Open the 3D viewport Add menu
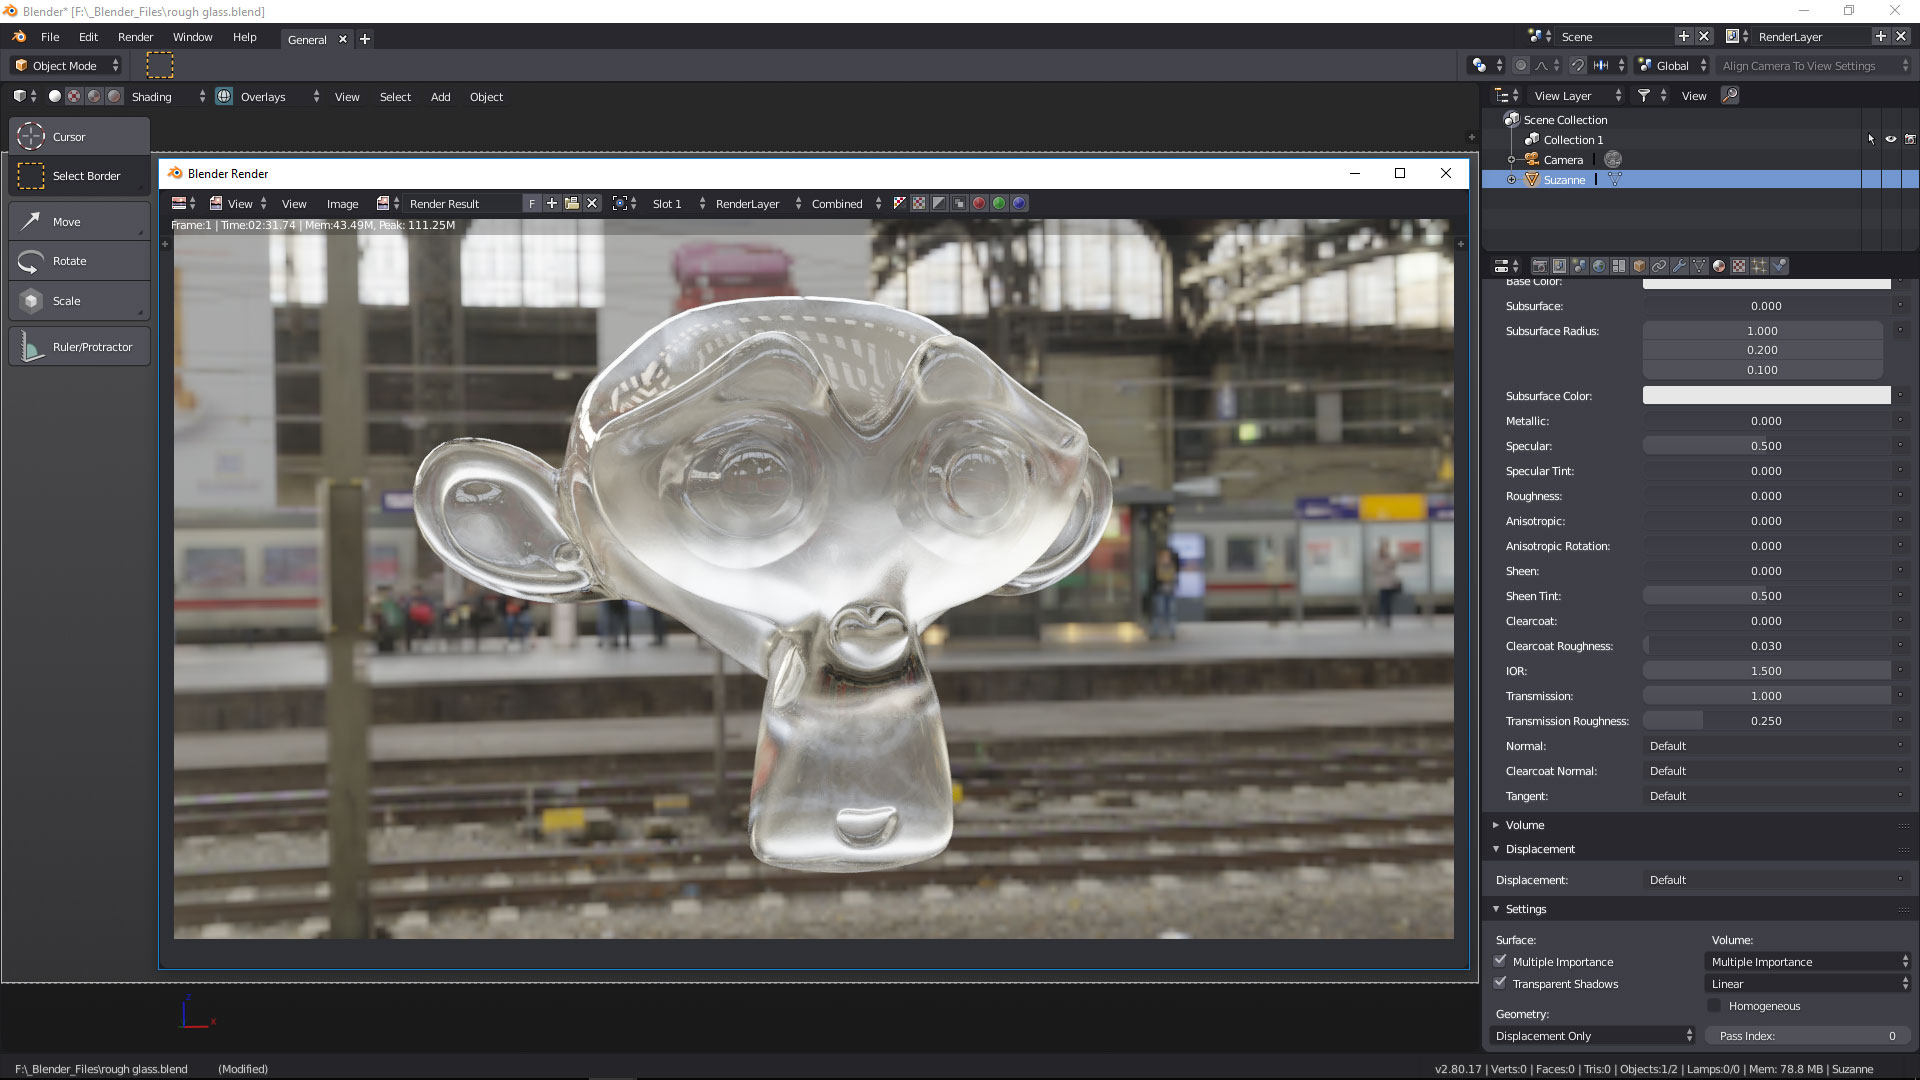This screenshot has height=1080, width=1920. point(441,97)
